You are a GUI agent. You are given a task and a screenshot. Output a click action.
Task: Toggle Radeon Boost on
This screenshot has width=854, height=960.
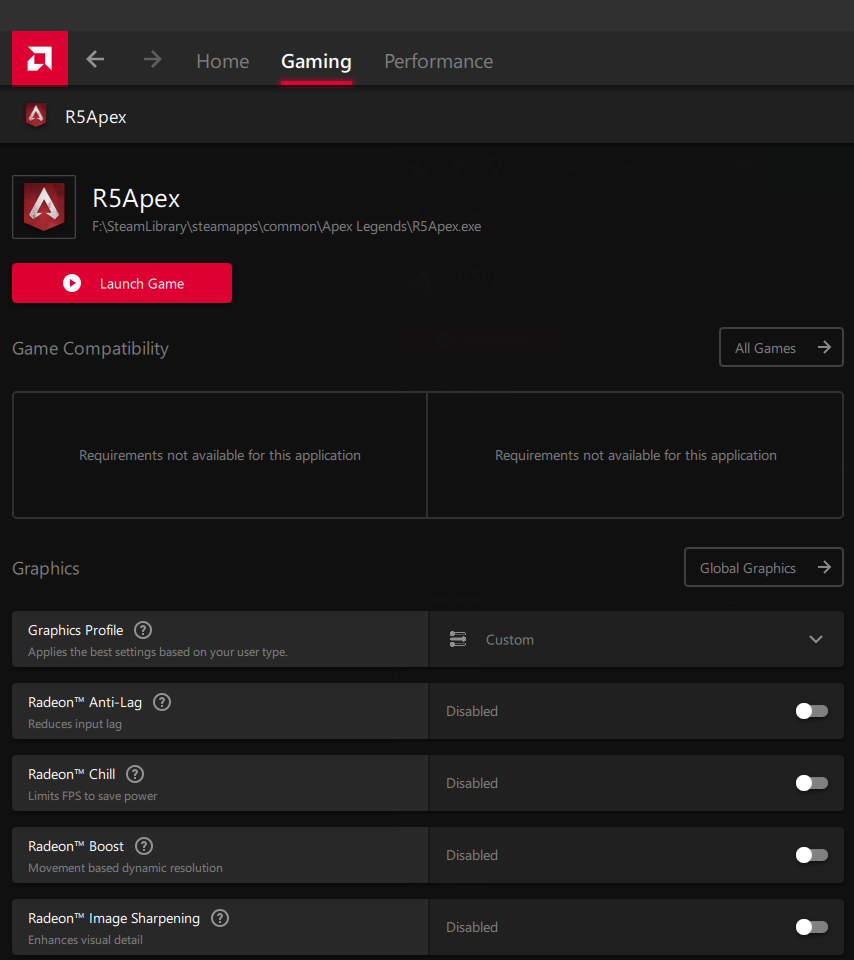click(x=811, y=855)
